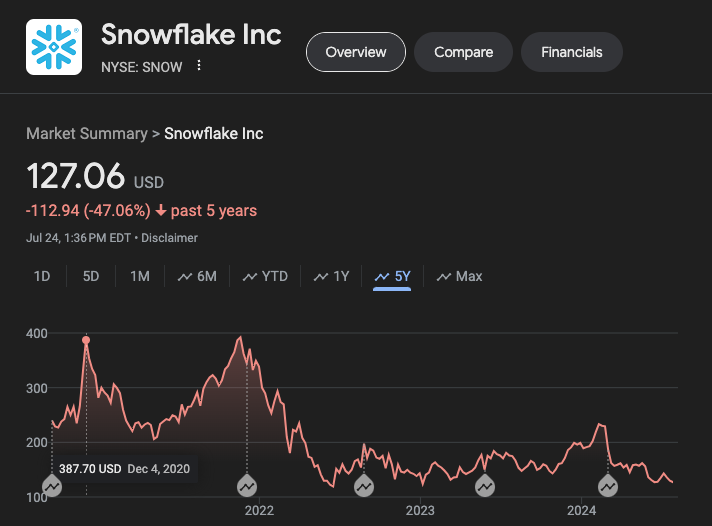Click the leftmost news marker icon on chart

point(52,487)
